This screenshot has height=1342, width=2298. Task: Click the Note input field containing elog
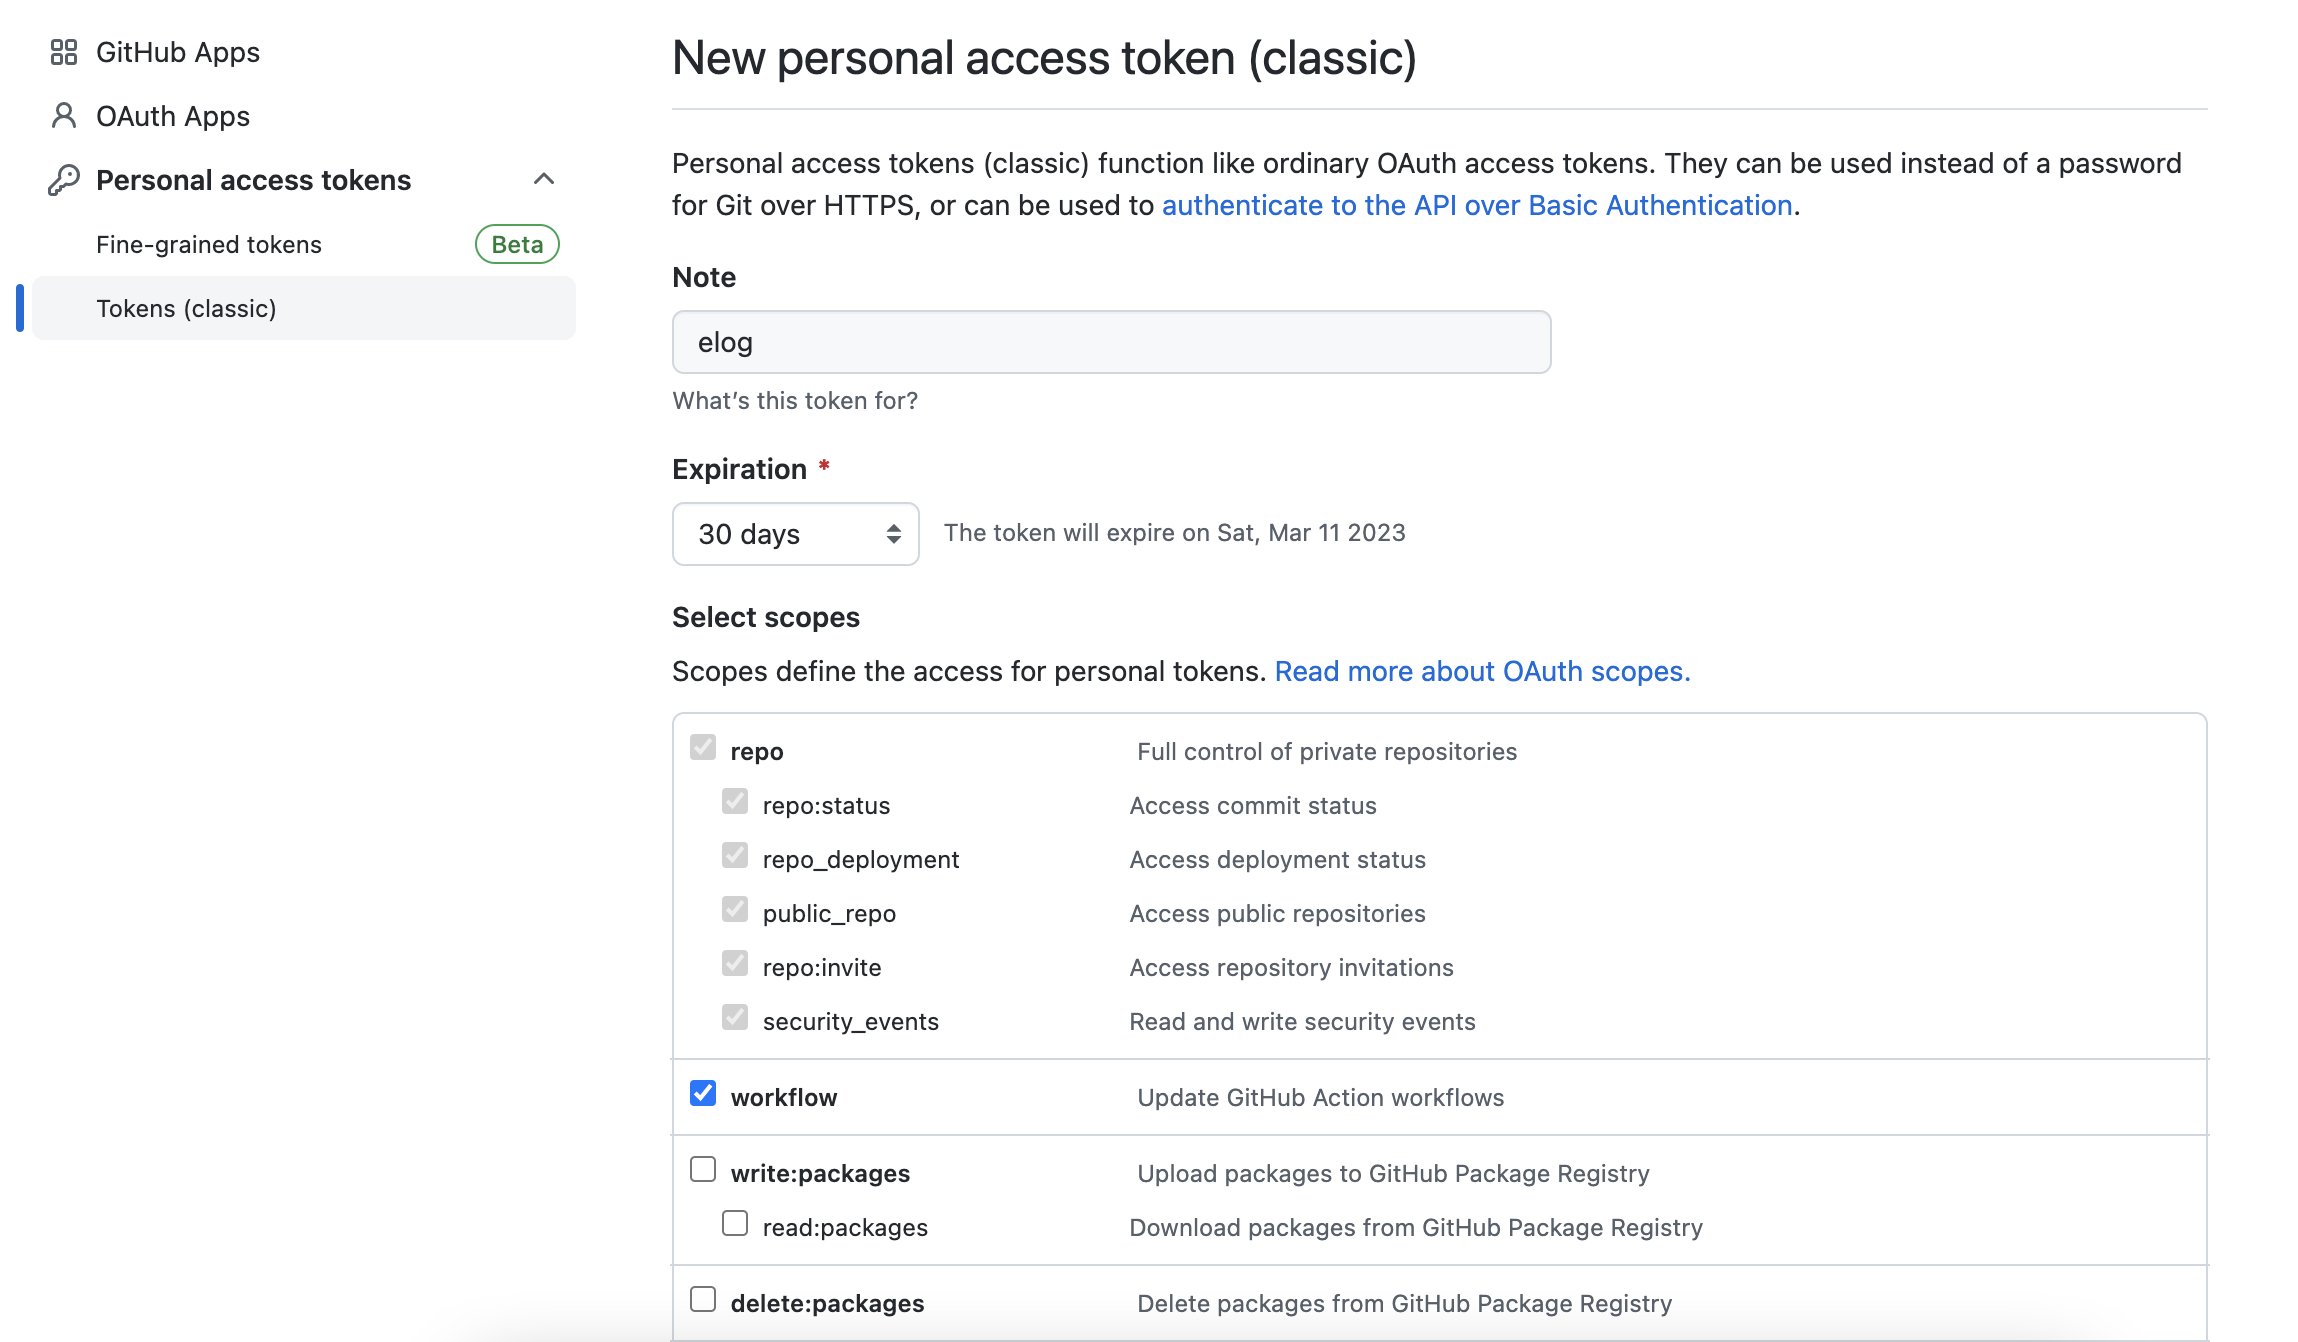(1111, 342)
